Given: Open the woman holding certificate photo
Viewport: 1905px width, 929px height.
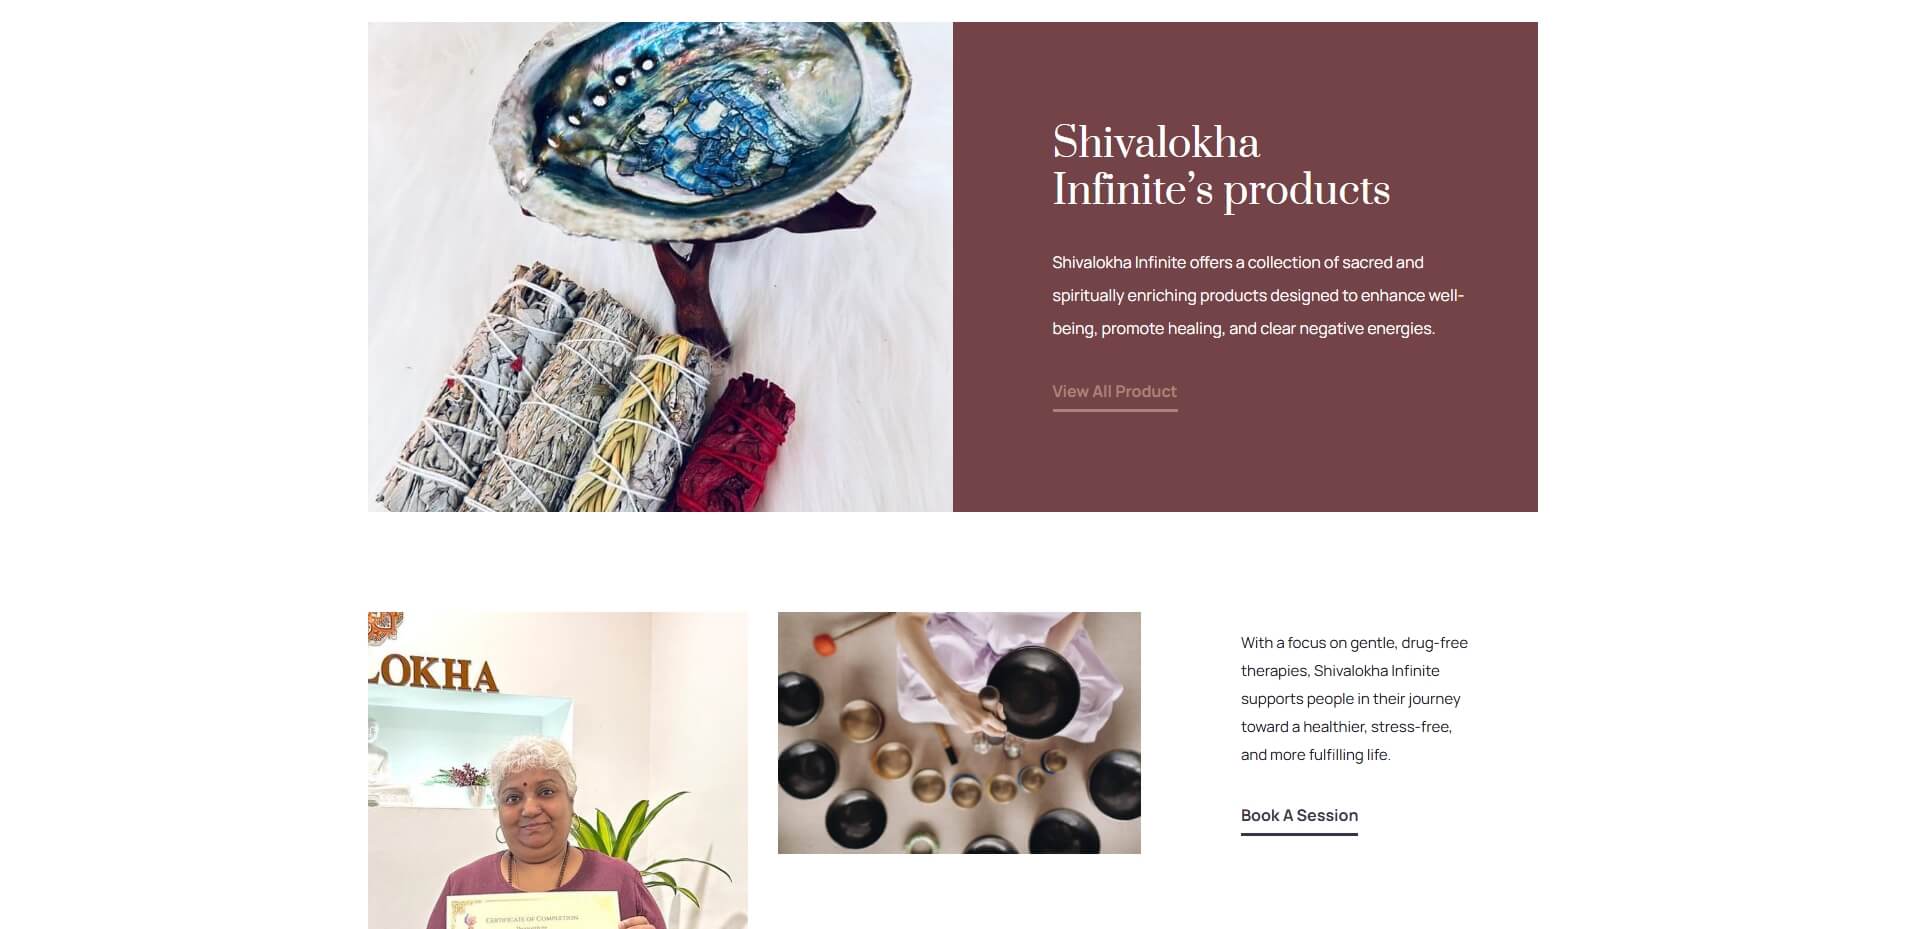Looking at the screenshot, I should pos(557,771).
